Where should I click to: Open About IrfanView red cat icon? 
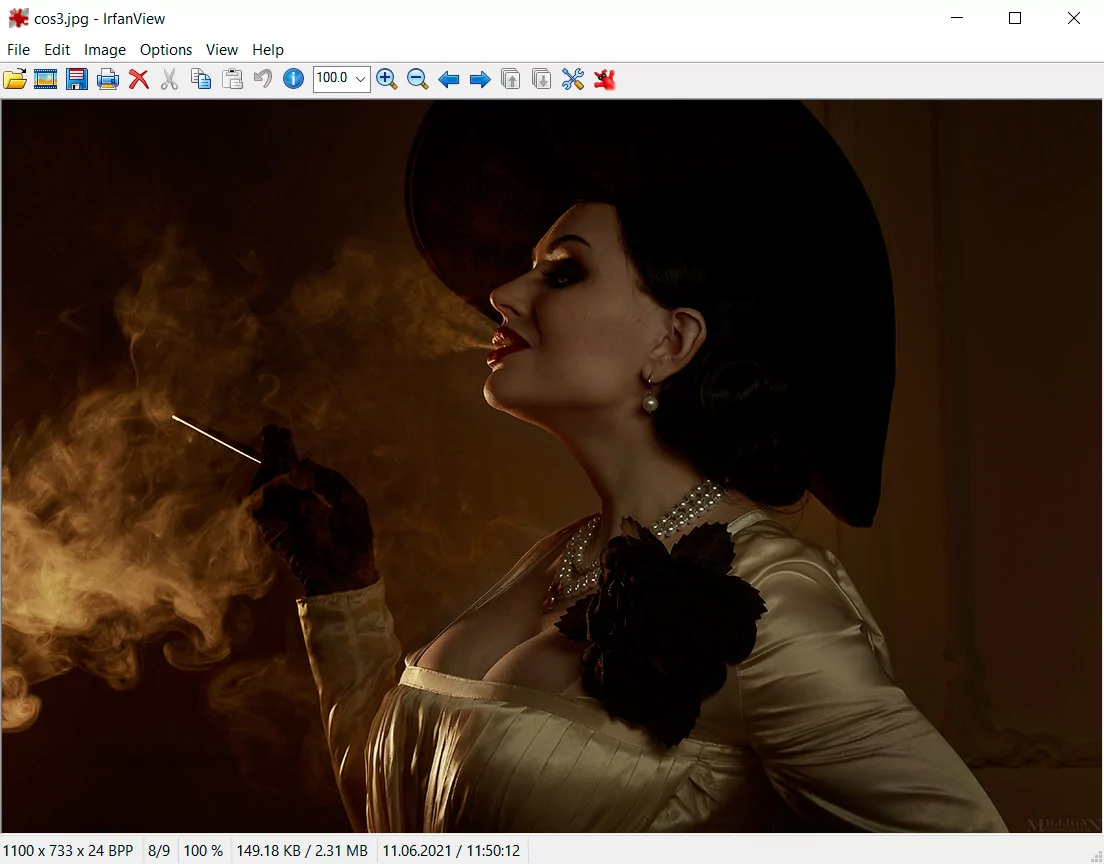[x=604, y=79]
